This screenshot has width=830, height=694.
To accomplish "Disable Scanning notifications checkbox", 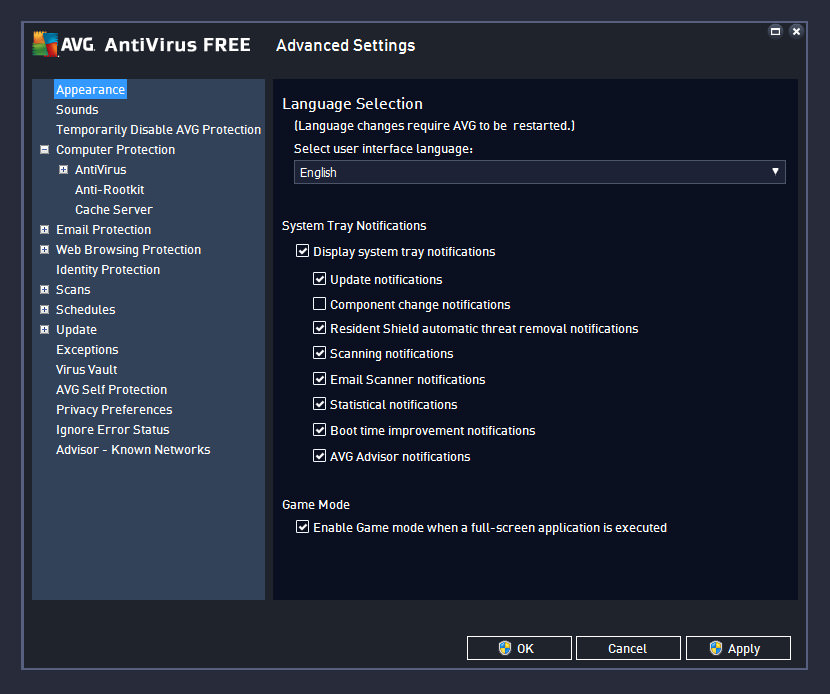I will click(x=319, y=353).
